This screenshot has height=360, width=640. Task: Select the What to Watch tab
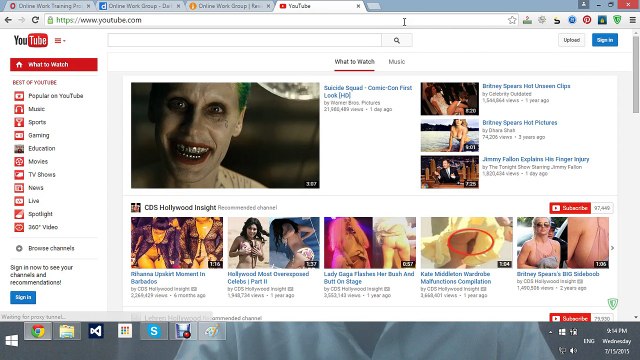[354, 62]
